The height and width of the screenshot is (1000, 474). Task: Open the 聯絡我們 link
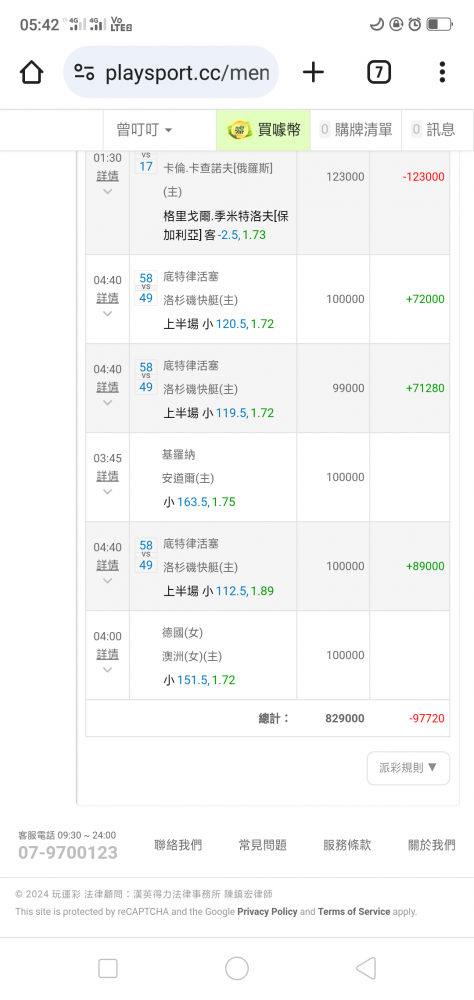(178, 845)
